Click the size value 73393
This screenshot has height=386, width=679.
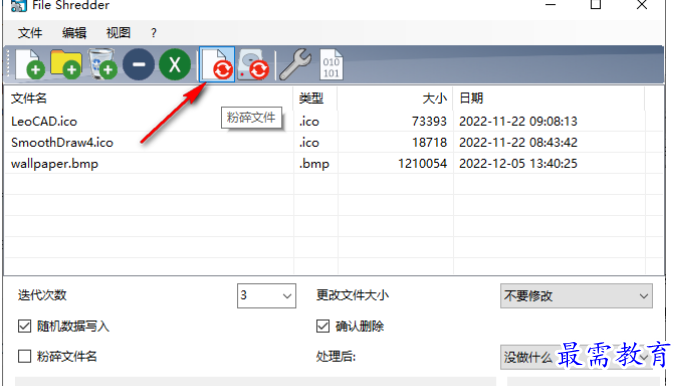click(429, 121)
